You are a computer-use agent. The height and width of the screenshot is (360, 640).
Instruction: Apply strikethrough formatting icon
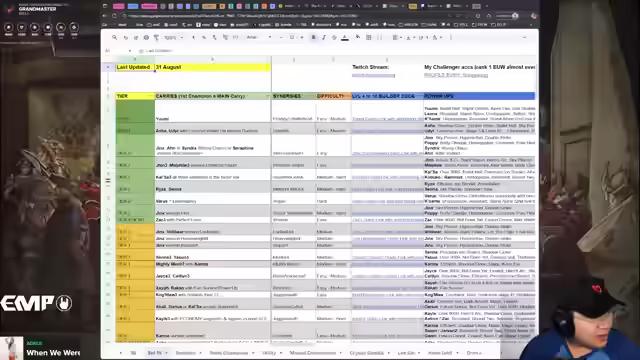click(x=334, y=38)
